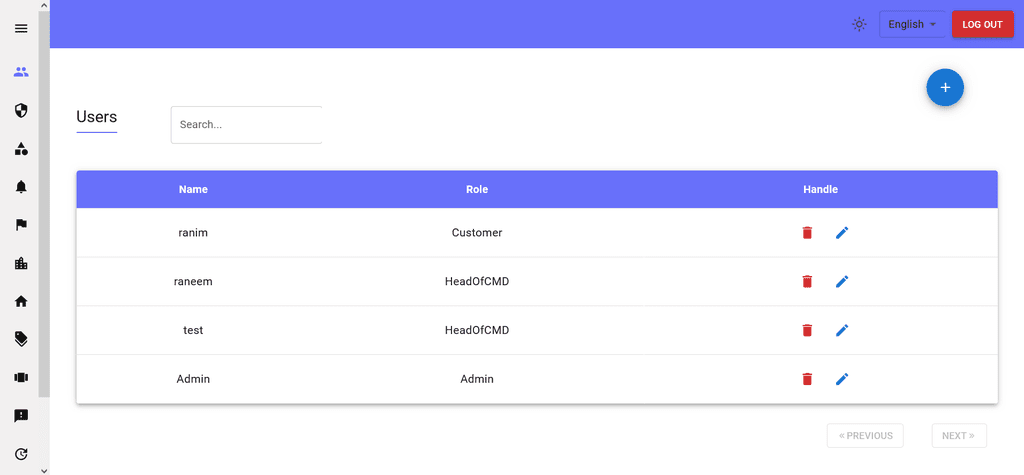Select the name cell ranim
This screenshot has height=475, width=1024.
tap(193, 233)
